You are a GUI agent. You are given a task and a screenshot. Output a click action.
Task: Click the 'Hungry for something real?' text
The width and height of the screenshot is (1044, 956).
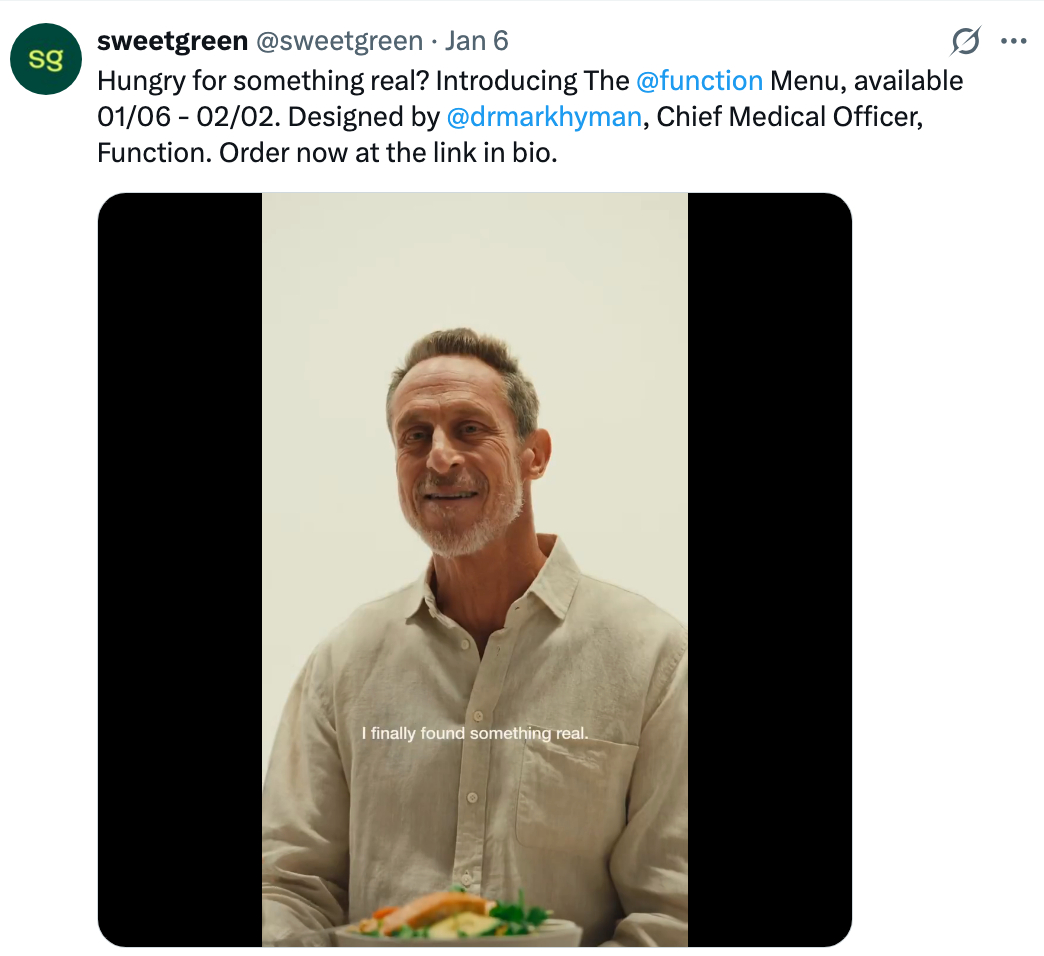(263, 80)
